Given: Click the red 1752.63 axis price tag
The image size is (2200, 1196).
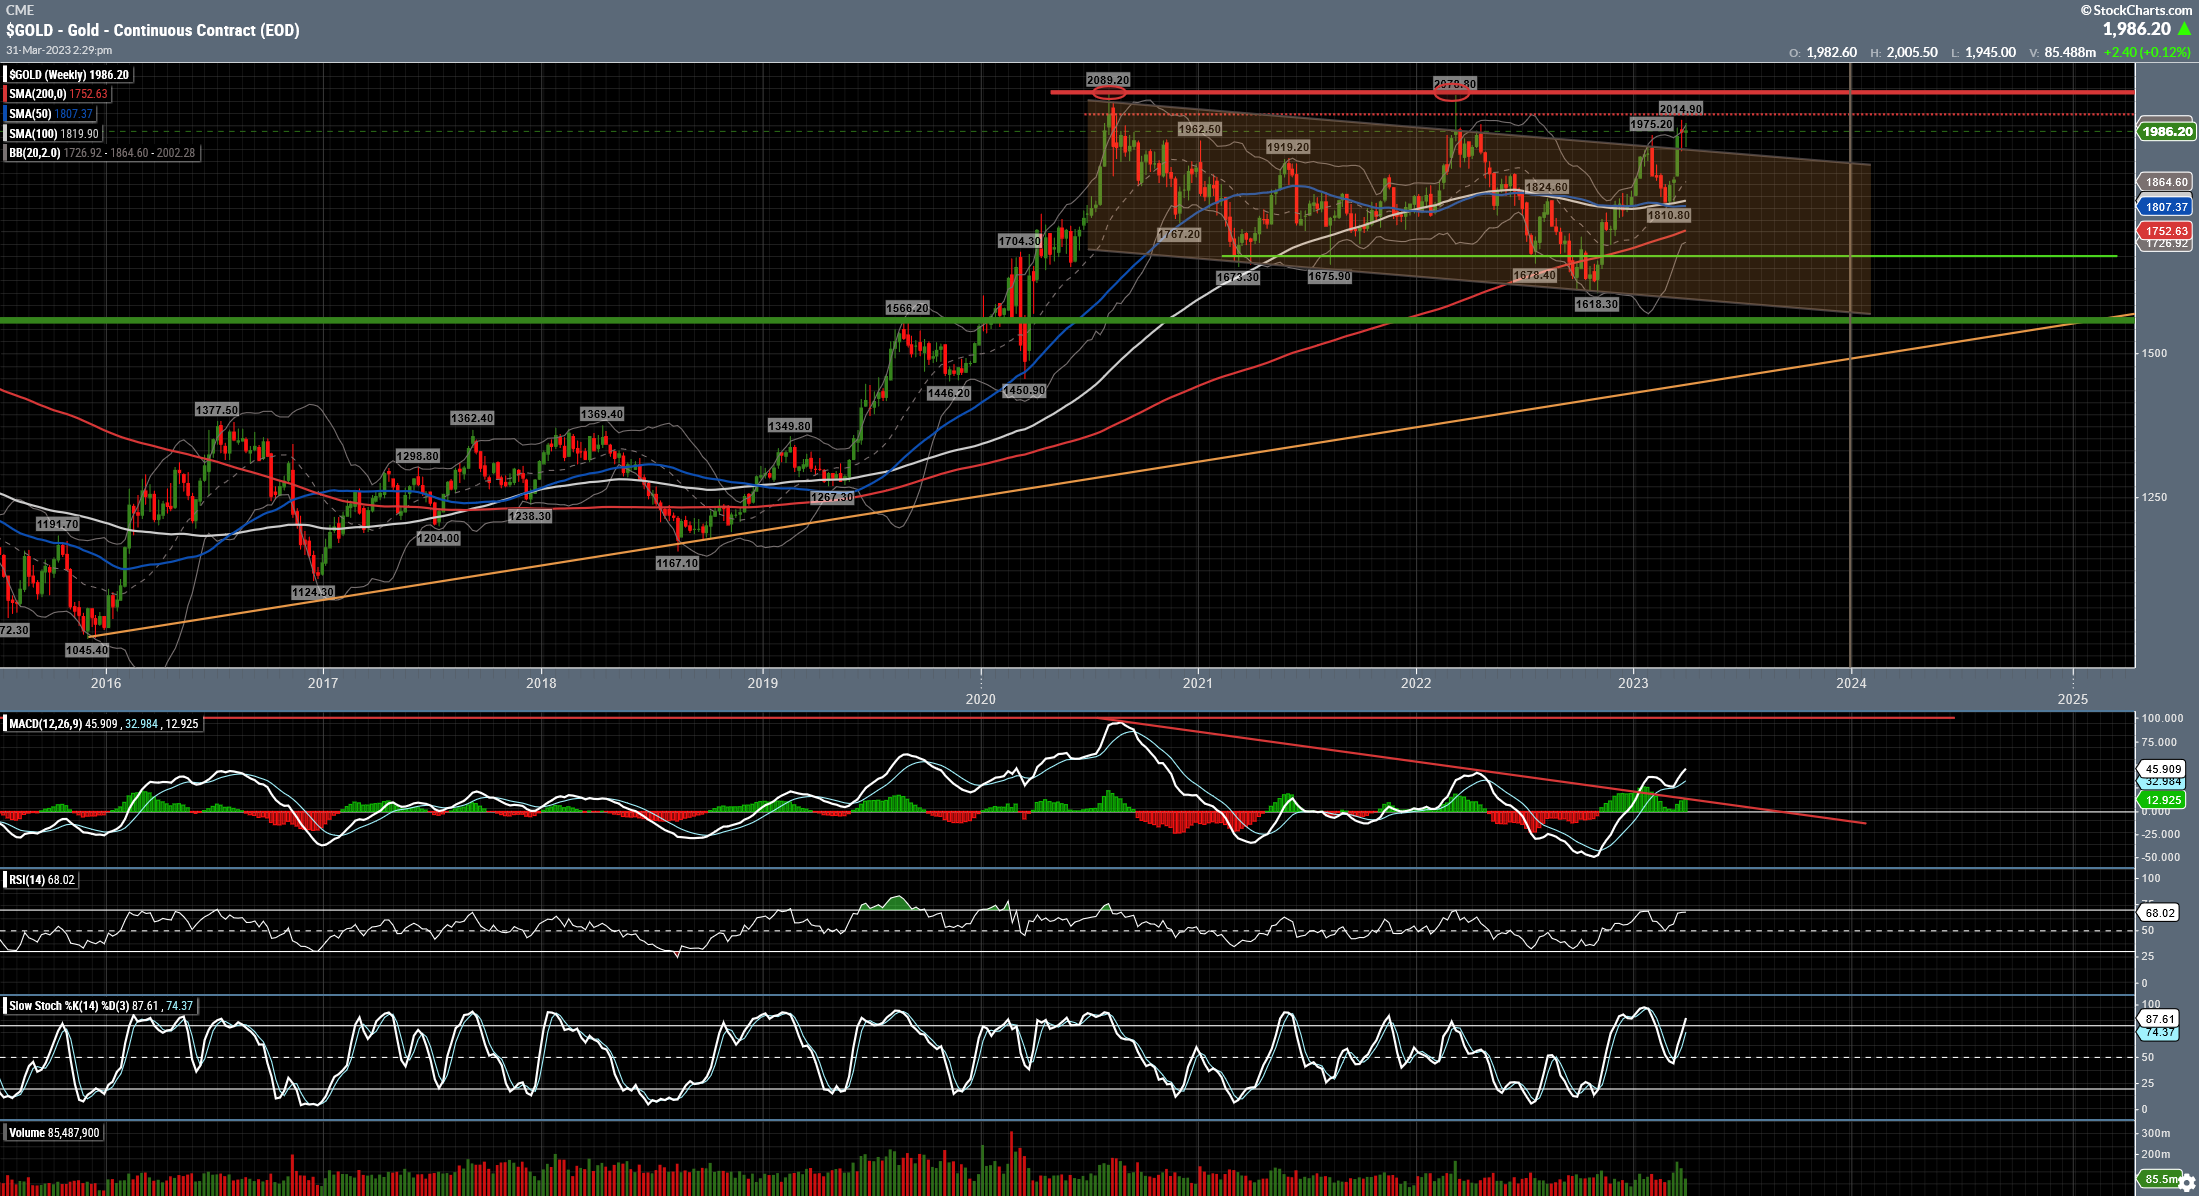Looking at the screenshot, I should [x=2166, y=231].
